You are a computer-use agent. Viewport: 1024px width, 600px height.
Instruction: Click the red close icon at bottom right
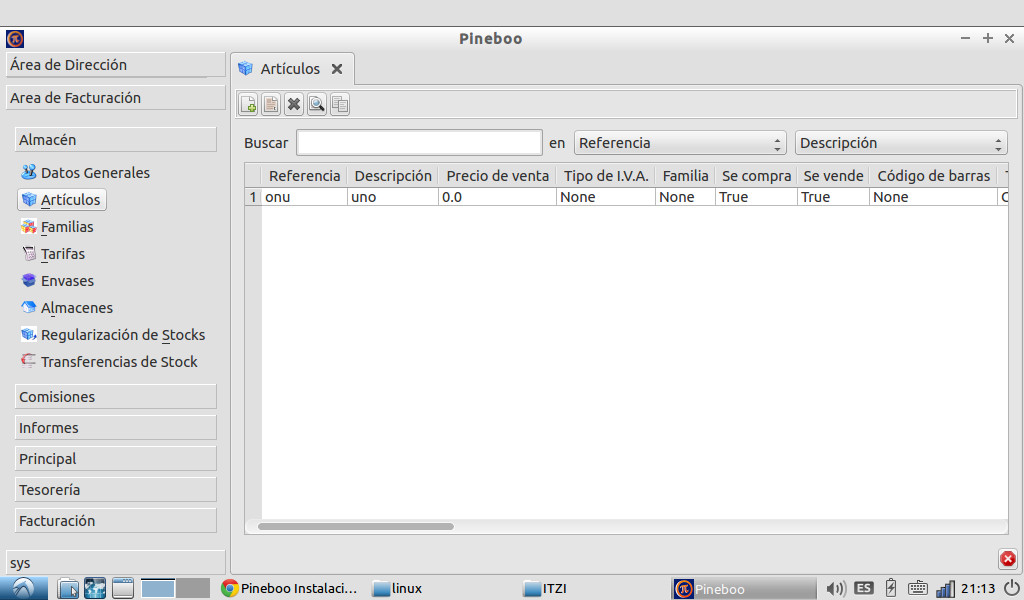pyautogui.click(x=1008, y=559)
